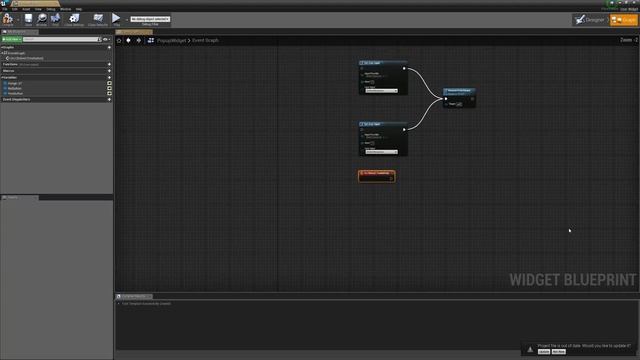Collapse the Variables section
This screenshot has height=360, width=640.
pyautogui.click(x=2, y=78)
